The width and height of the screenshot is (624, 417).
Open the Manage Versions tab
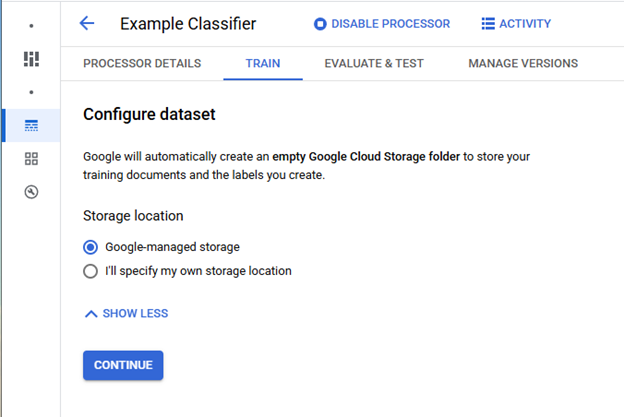tap(523, 64)
